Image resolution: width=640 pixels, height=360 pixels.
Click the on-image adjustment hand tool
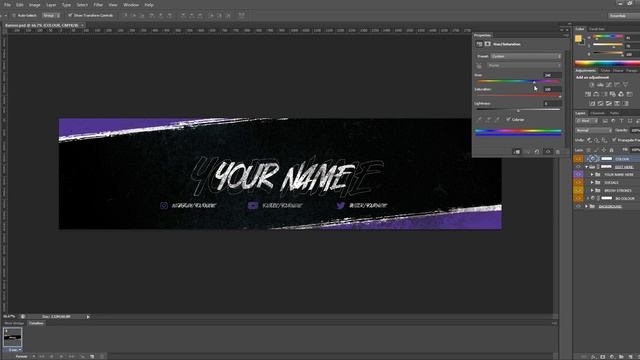coord(479,66)
